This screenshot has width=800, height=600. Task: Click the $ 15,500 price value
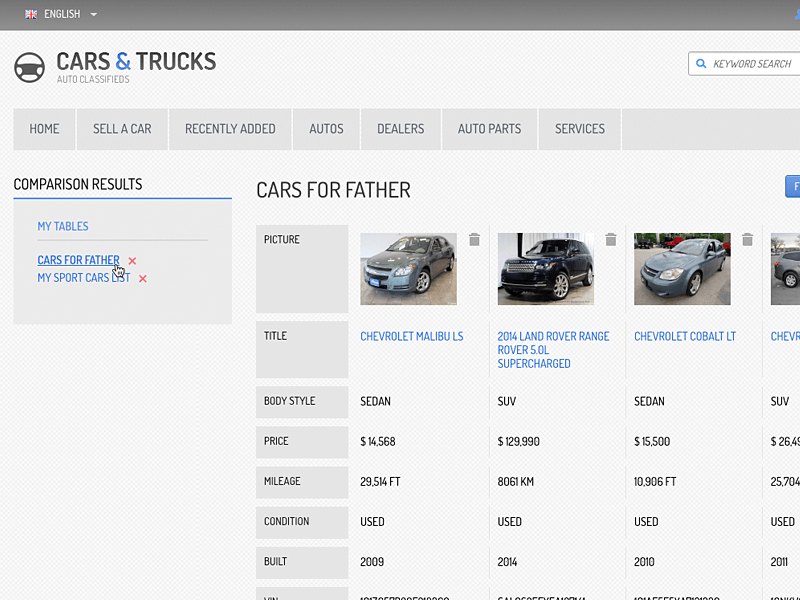pyautogui.click(x=652, y=442)
